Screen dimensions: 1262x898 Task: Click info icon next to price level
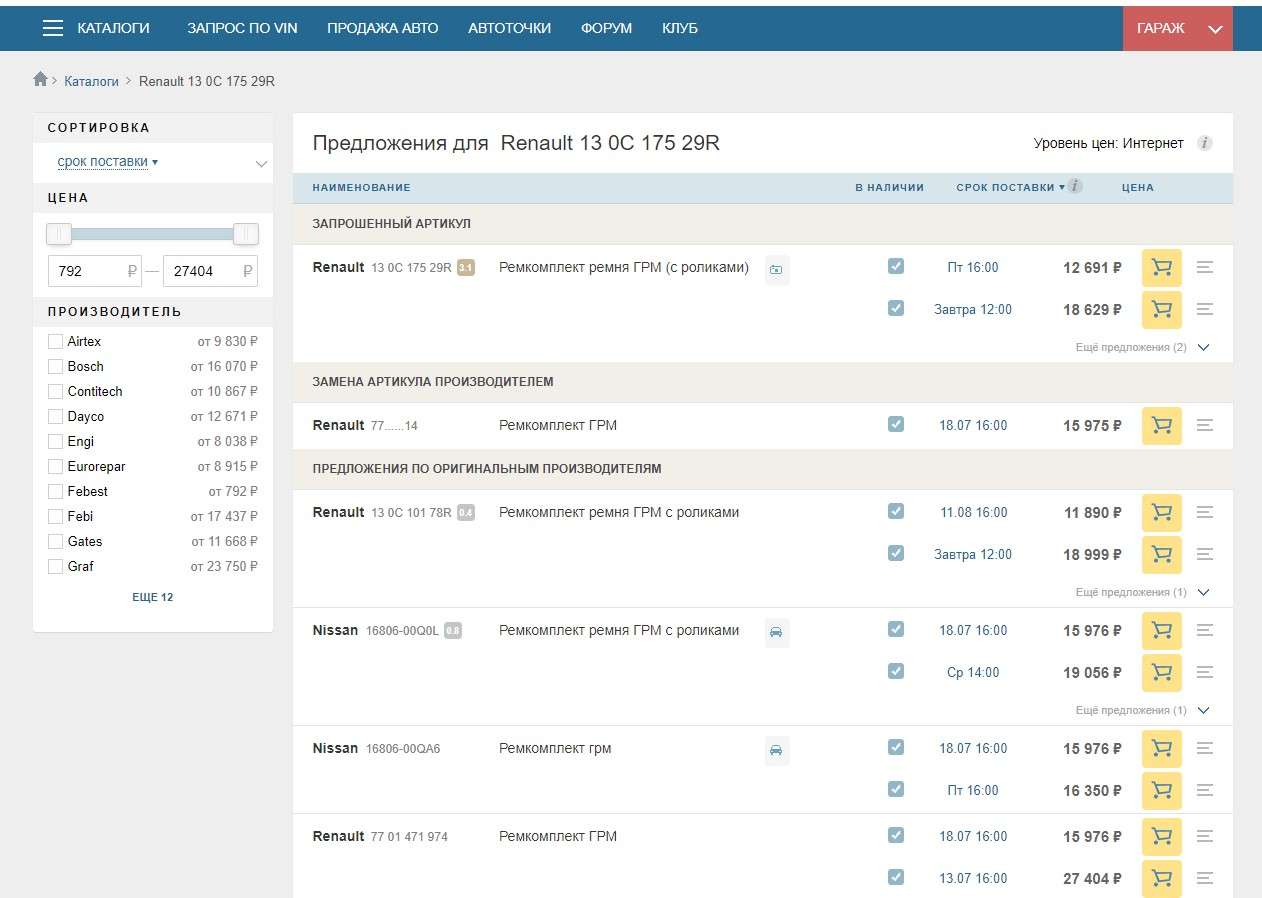[1205, 143]
